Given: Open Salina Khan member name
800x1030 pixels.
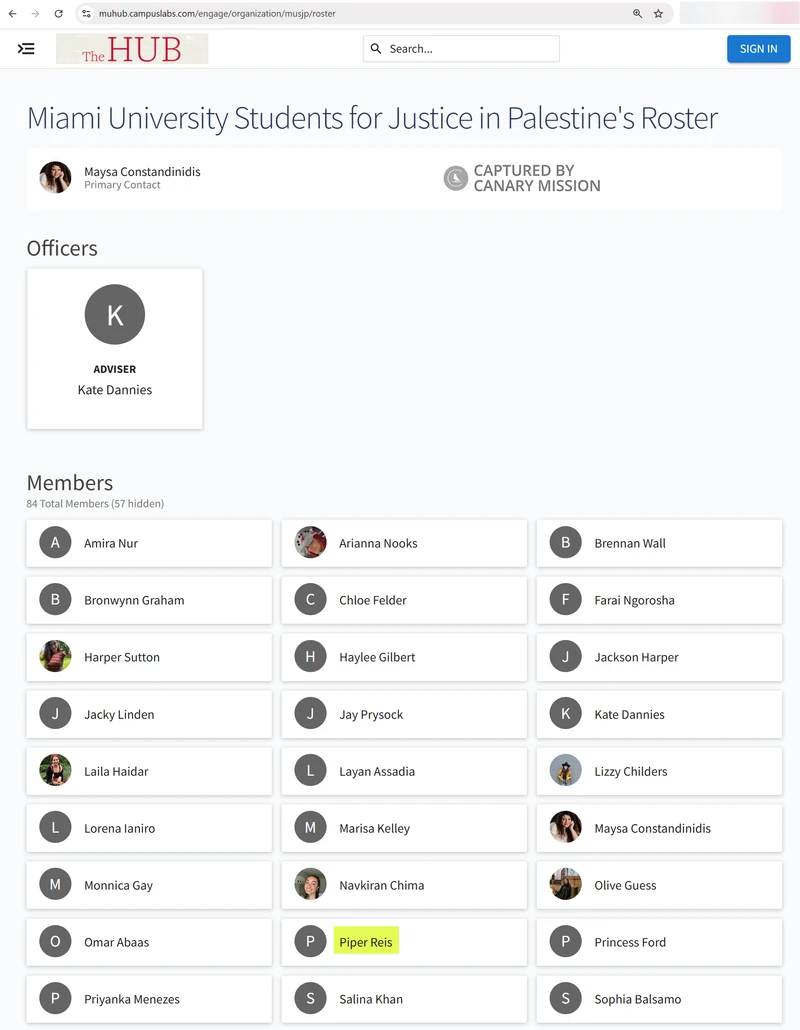Looking at the screenshot, I should tap(371, 999).
